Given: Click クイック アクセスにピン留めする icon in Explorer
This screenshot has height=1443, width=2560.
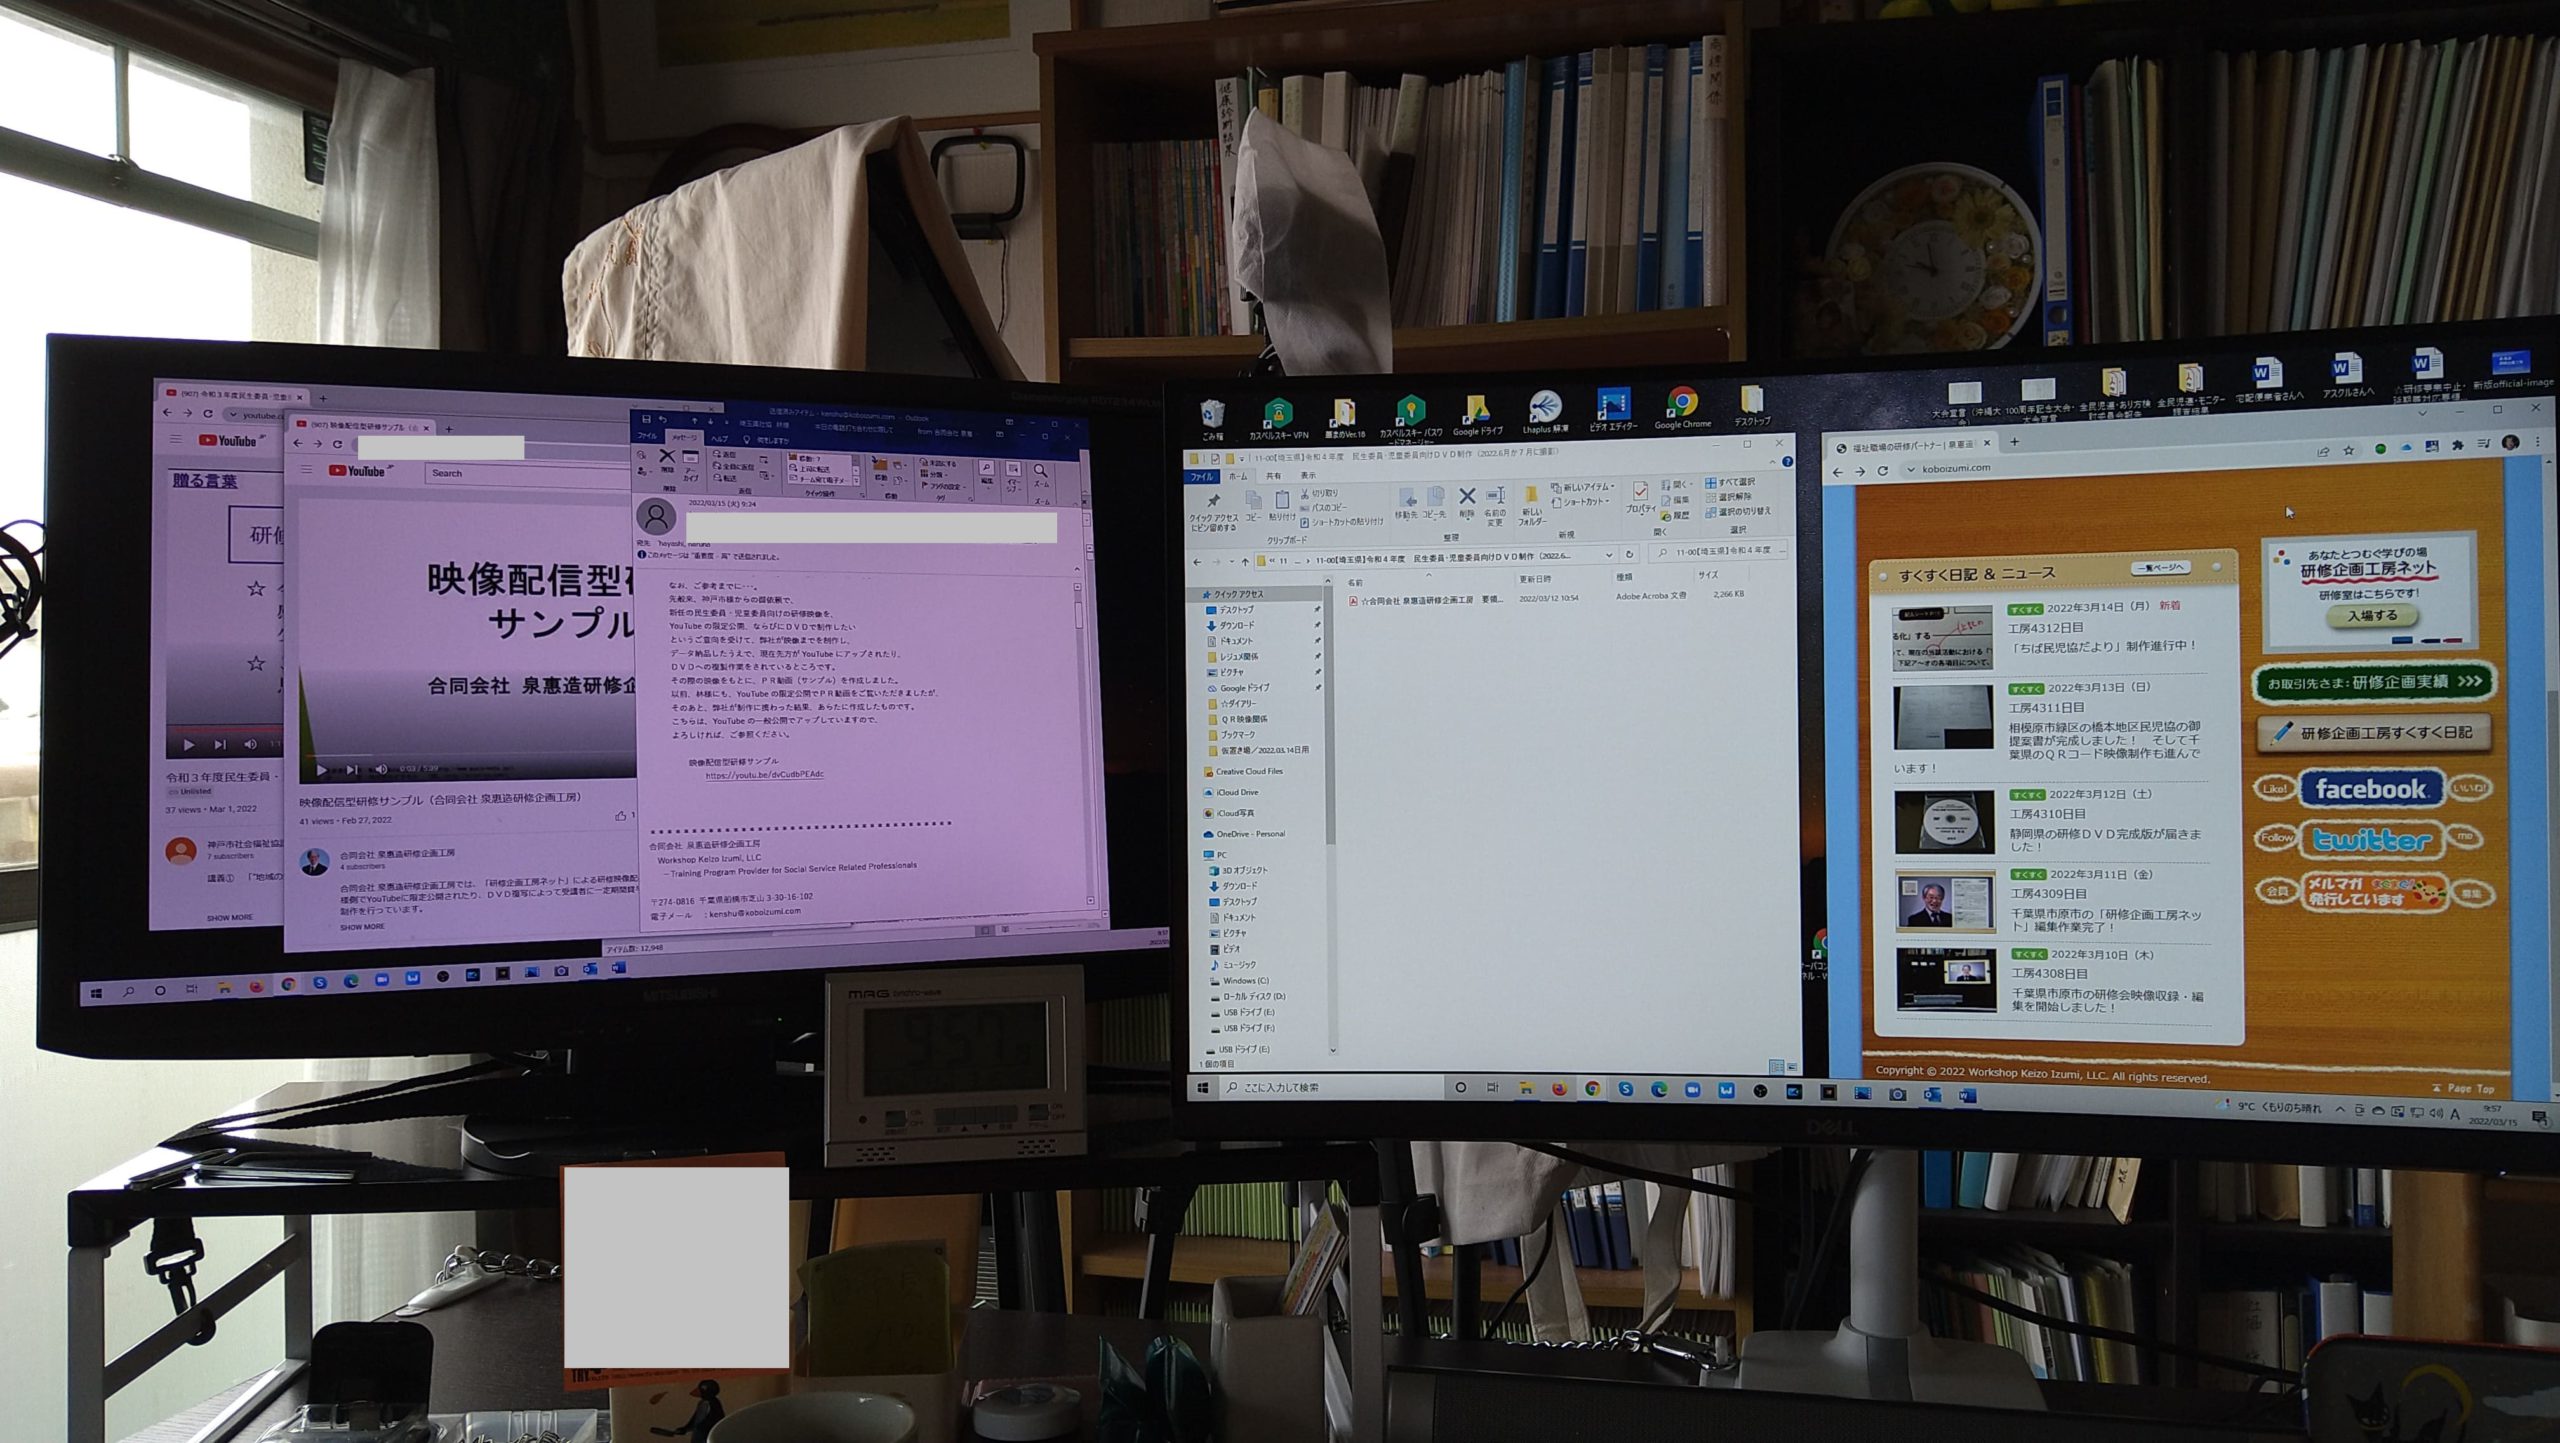Looking at the screenshot, I should [1214, 512].
